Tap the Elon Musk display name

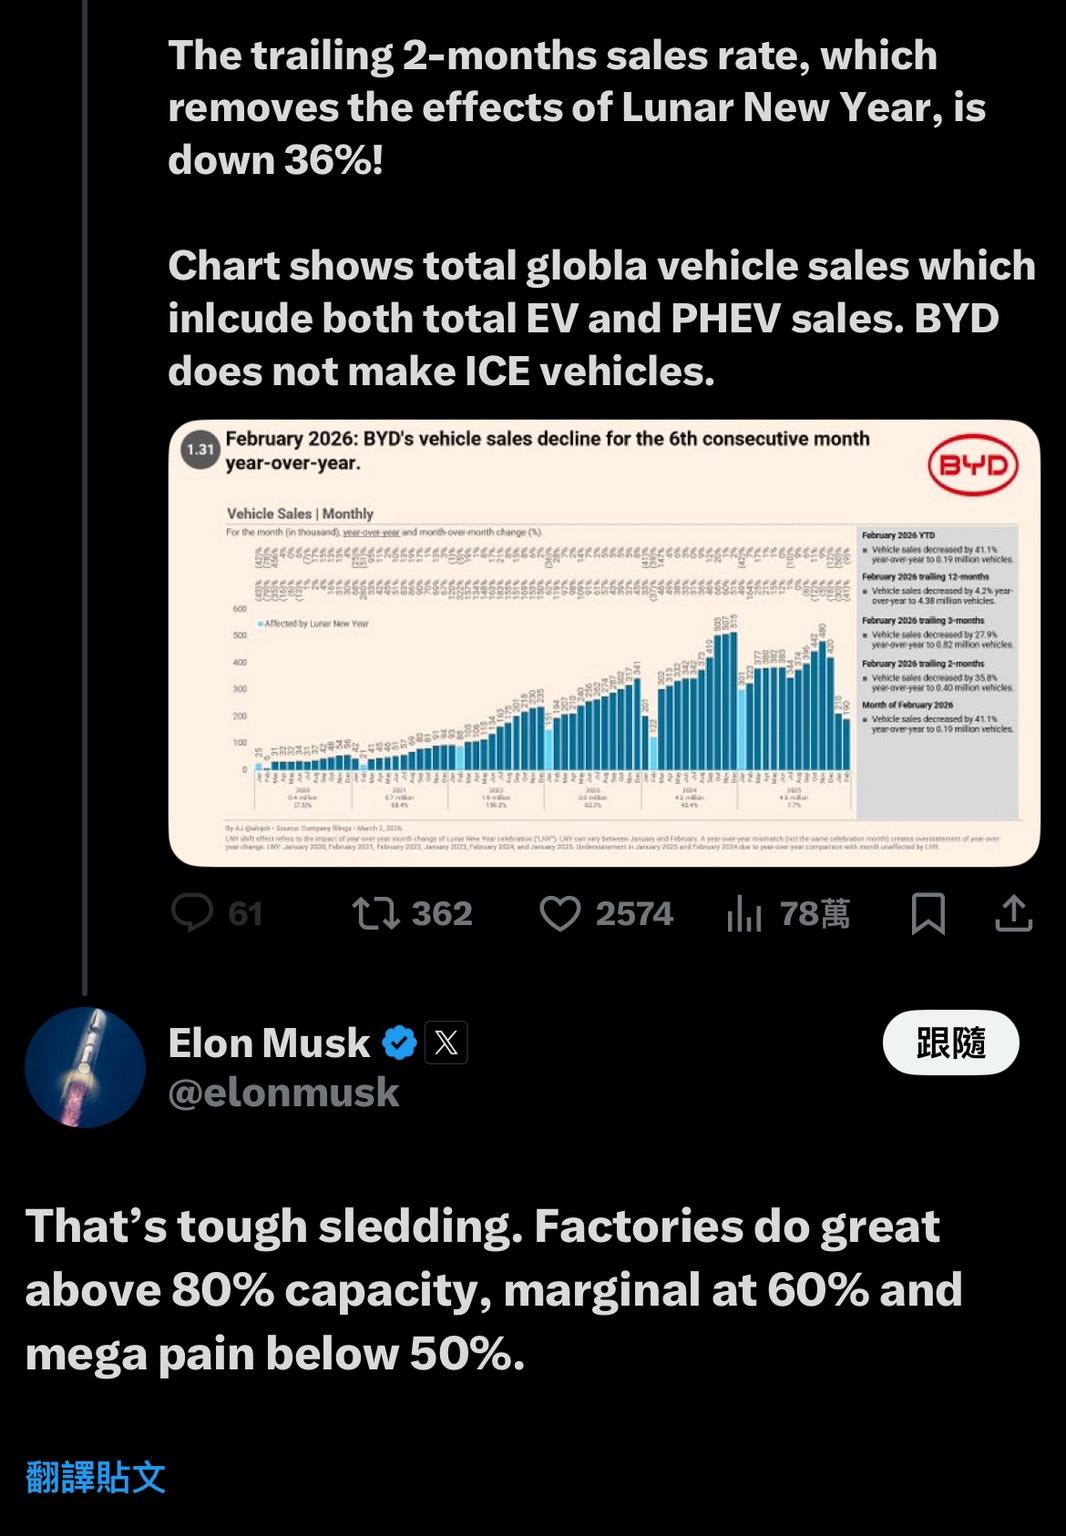(x=269, y=1043)
